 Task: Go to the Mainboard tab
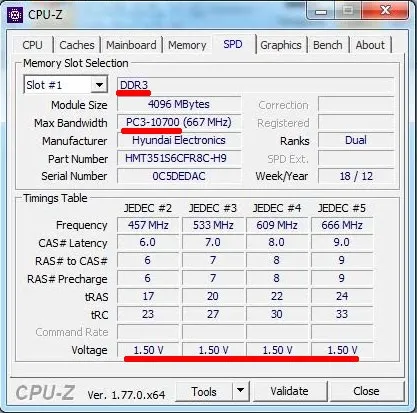tap(131, 45)
